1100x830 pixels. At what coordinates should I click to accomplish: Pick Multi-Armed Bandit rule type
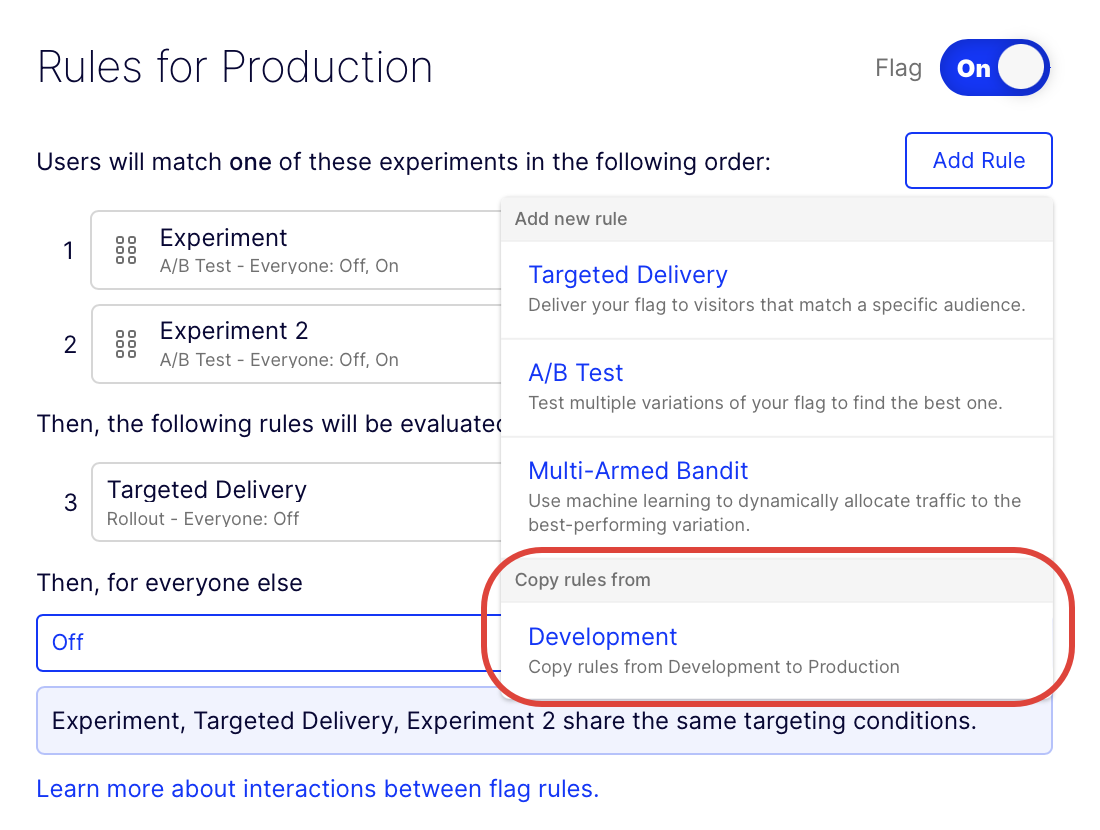tap(638, 471)
